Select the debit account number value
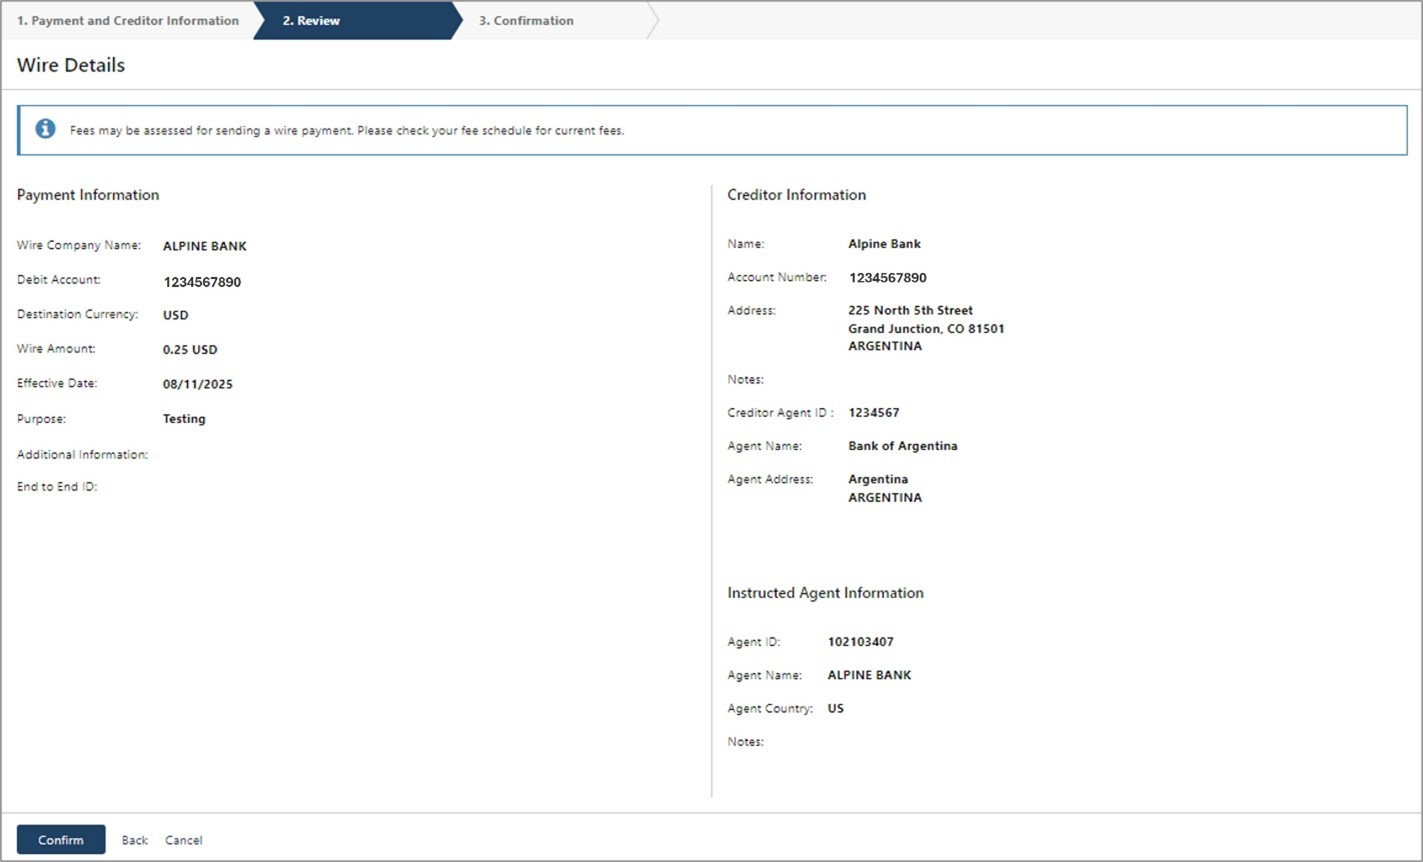Viewport: 1423px width, 862px height. 202,282
